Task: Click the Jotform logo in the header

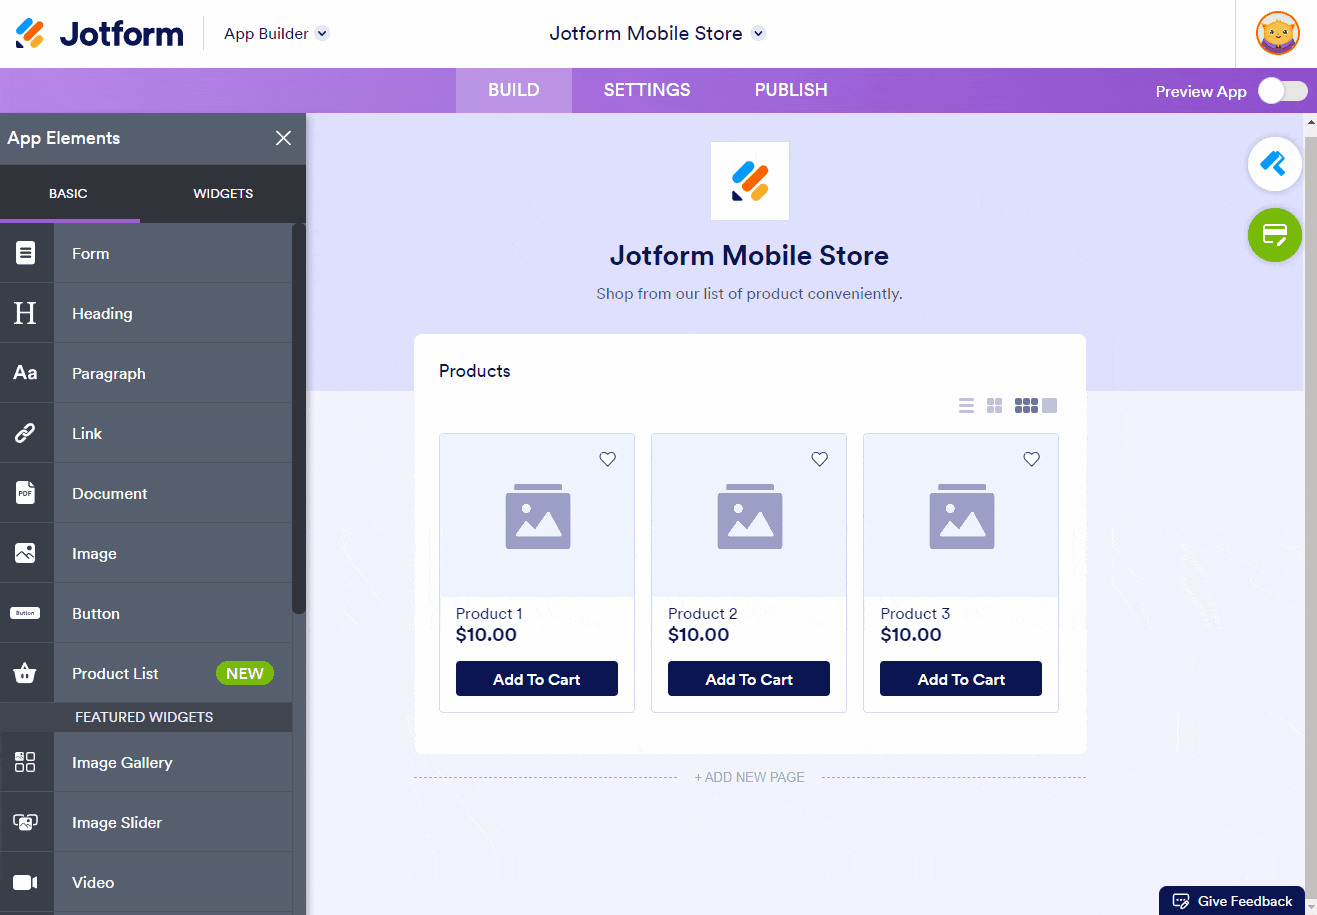Action: click(100, 33)
